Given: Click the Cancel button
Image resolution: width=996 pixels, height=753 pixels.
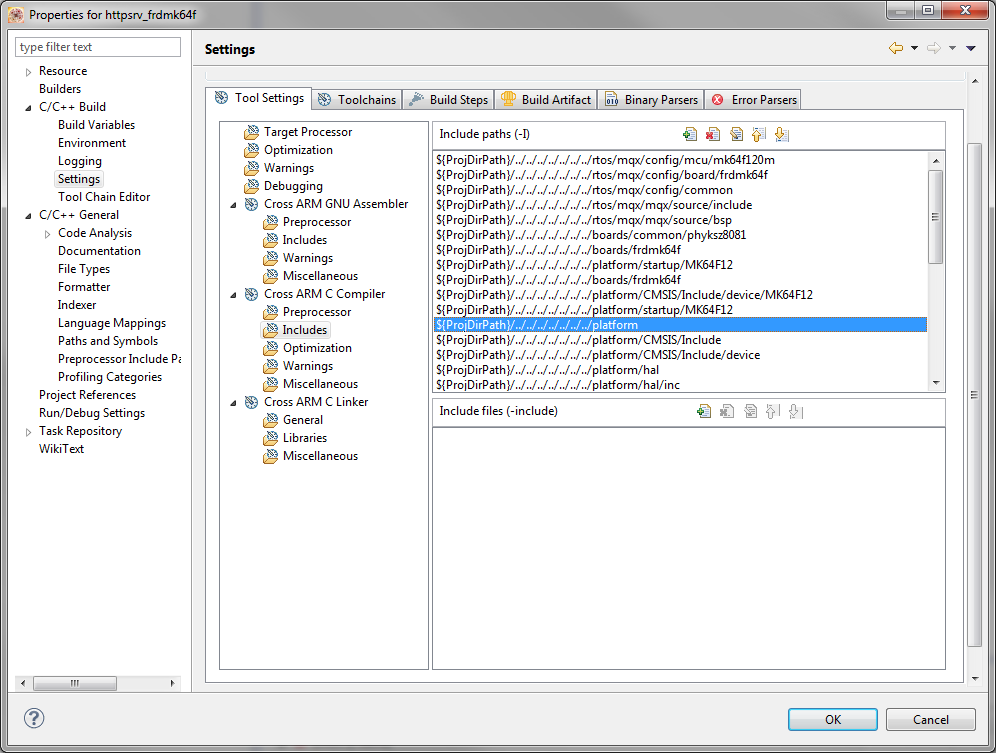Looking at the screenshot, I should pos(931,719).
